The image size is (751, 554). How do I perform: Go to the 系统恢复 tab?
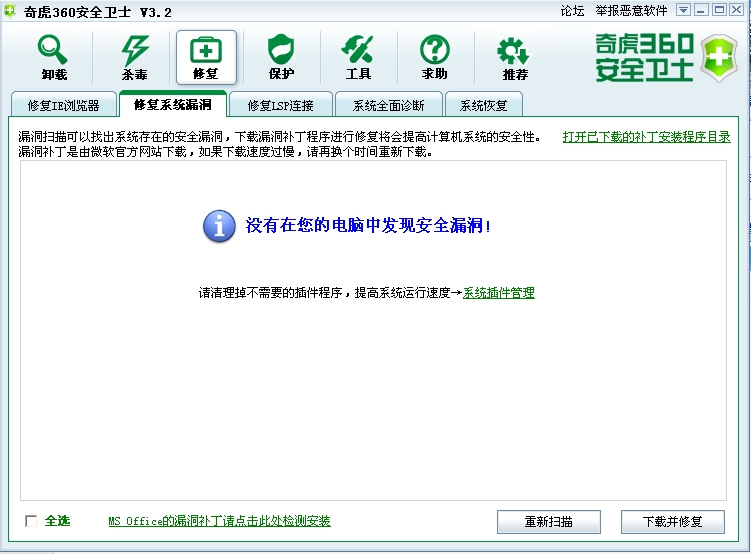pyautogui.click(x=484, y=105)
